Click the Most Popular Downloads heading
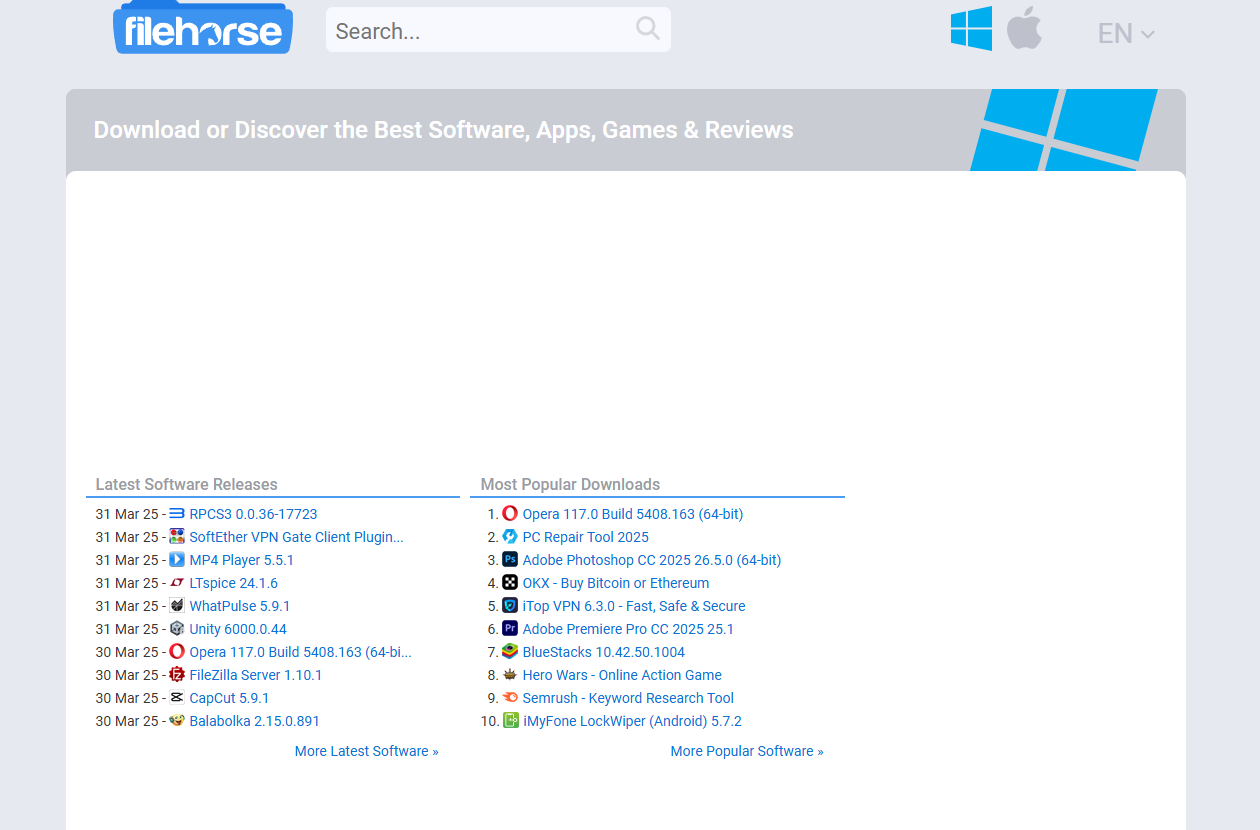The image size is (1260, 830). point(570,484)
